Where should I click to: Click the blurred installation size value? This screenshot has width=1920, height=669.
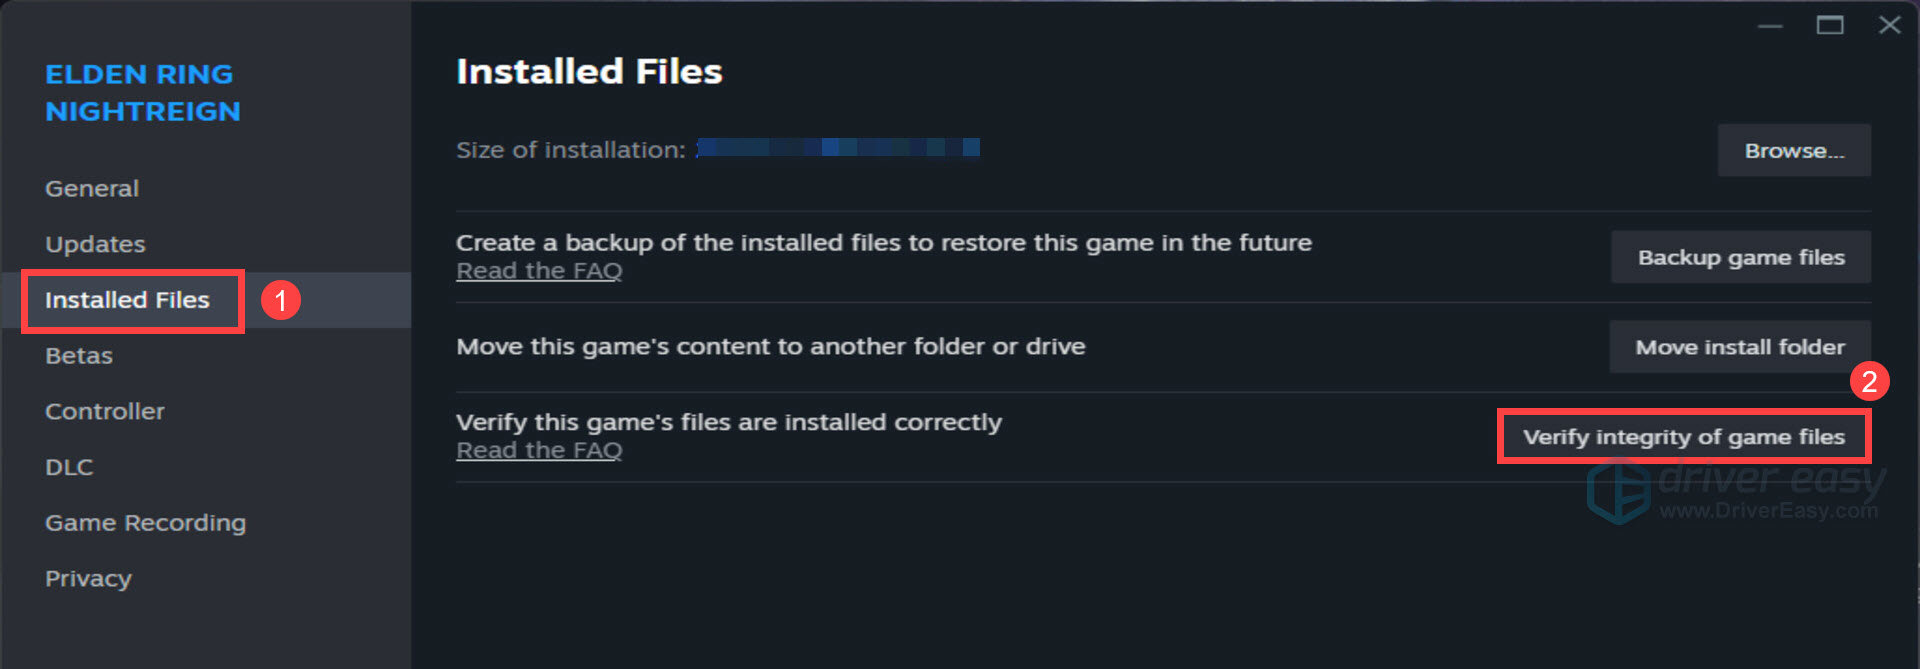(x=838, y=148)
